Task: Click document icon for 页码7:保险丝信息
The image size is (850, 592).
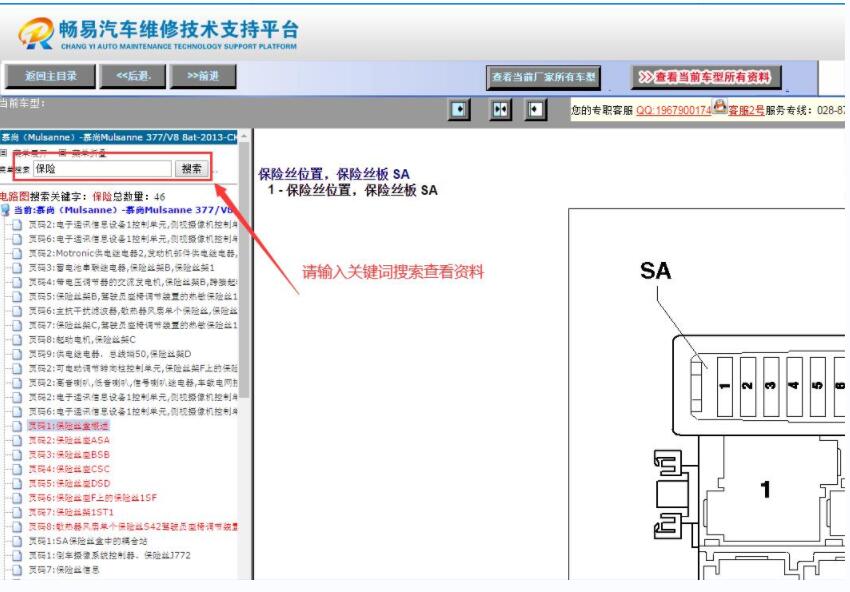Action: point(17,570)
